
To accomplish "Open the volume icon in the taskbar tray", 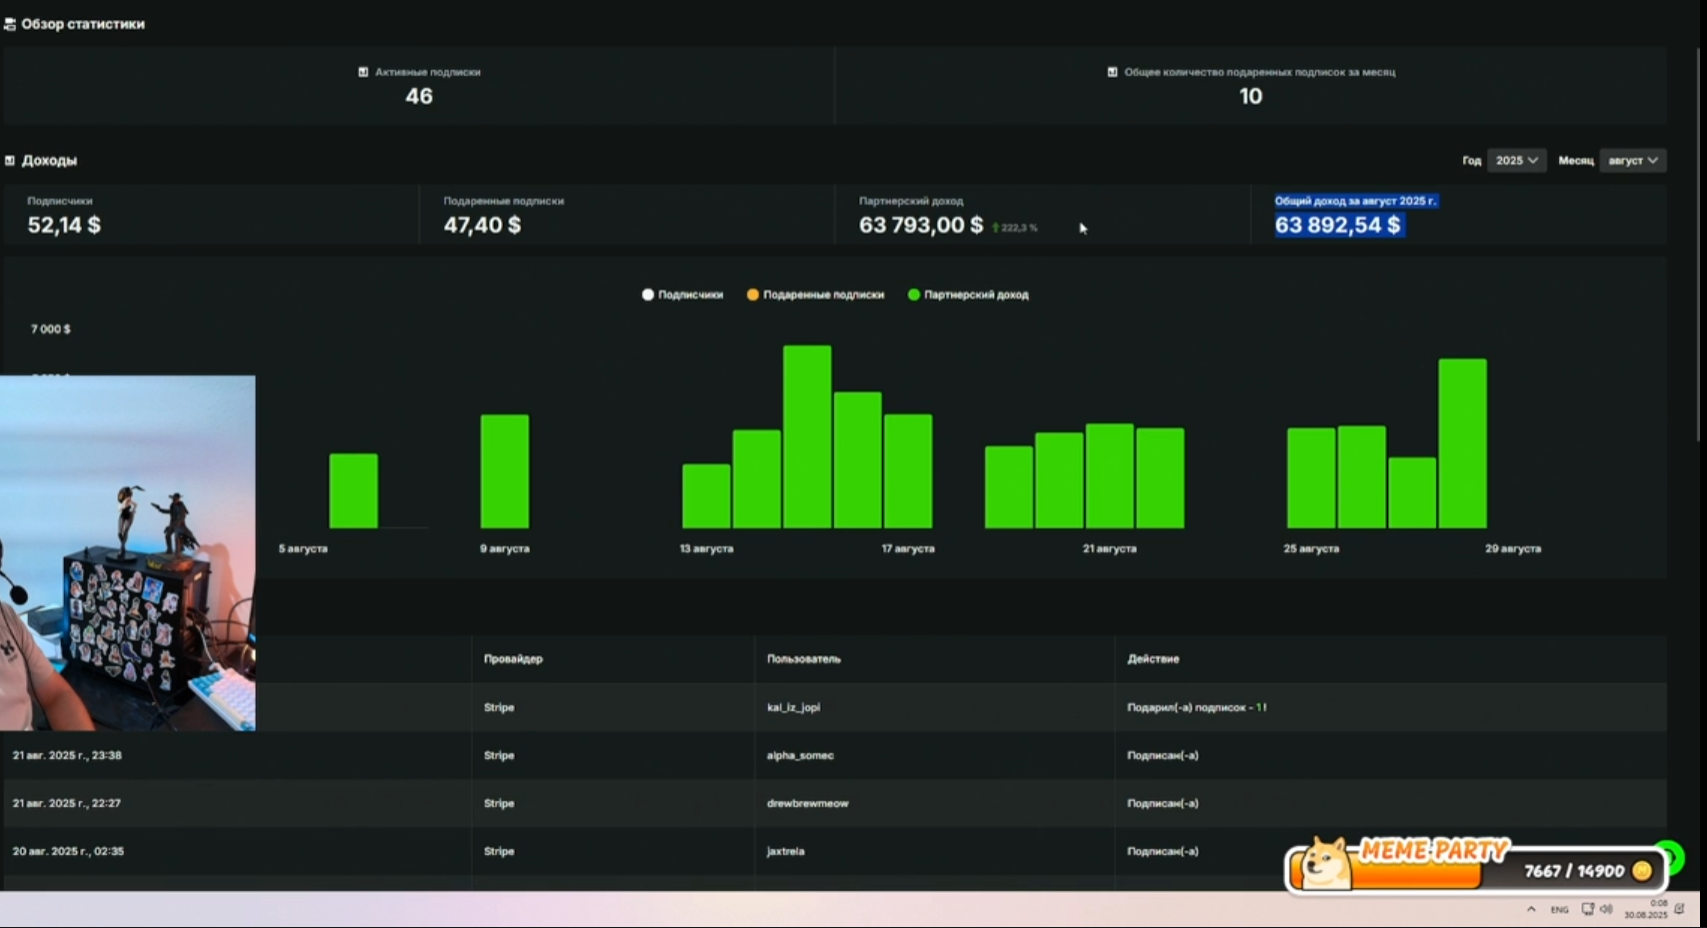I will 1606,909.
